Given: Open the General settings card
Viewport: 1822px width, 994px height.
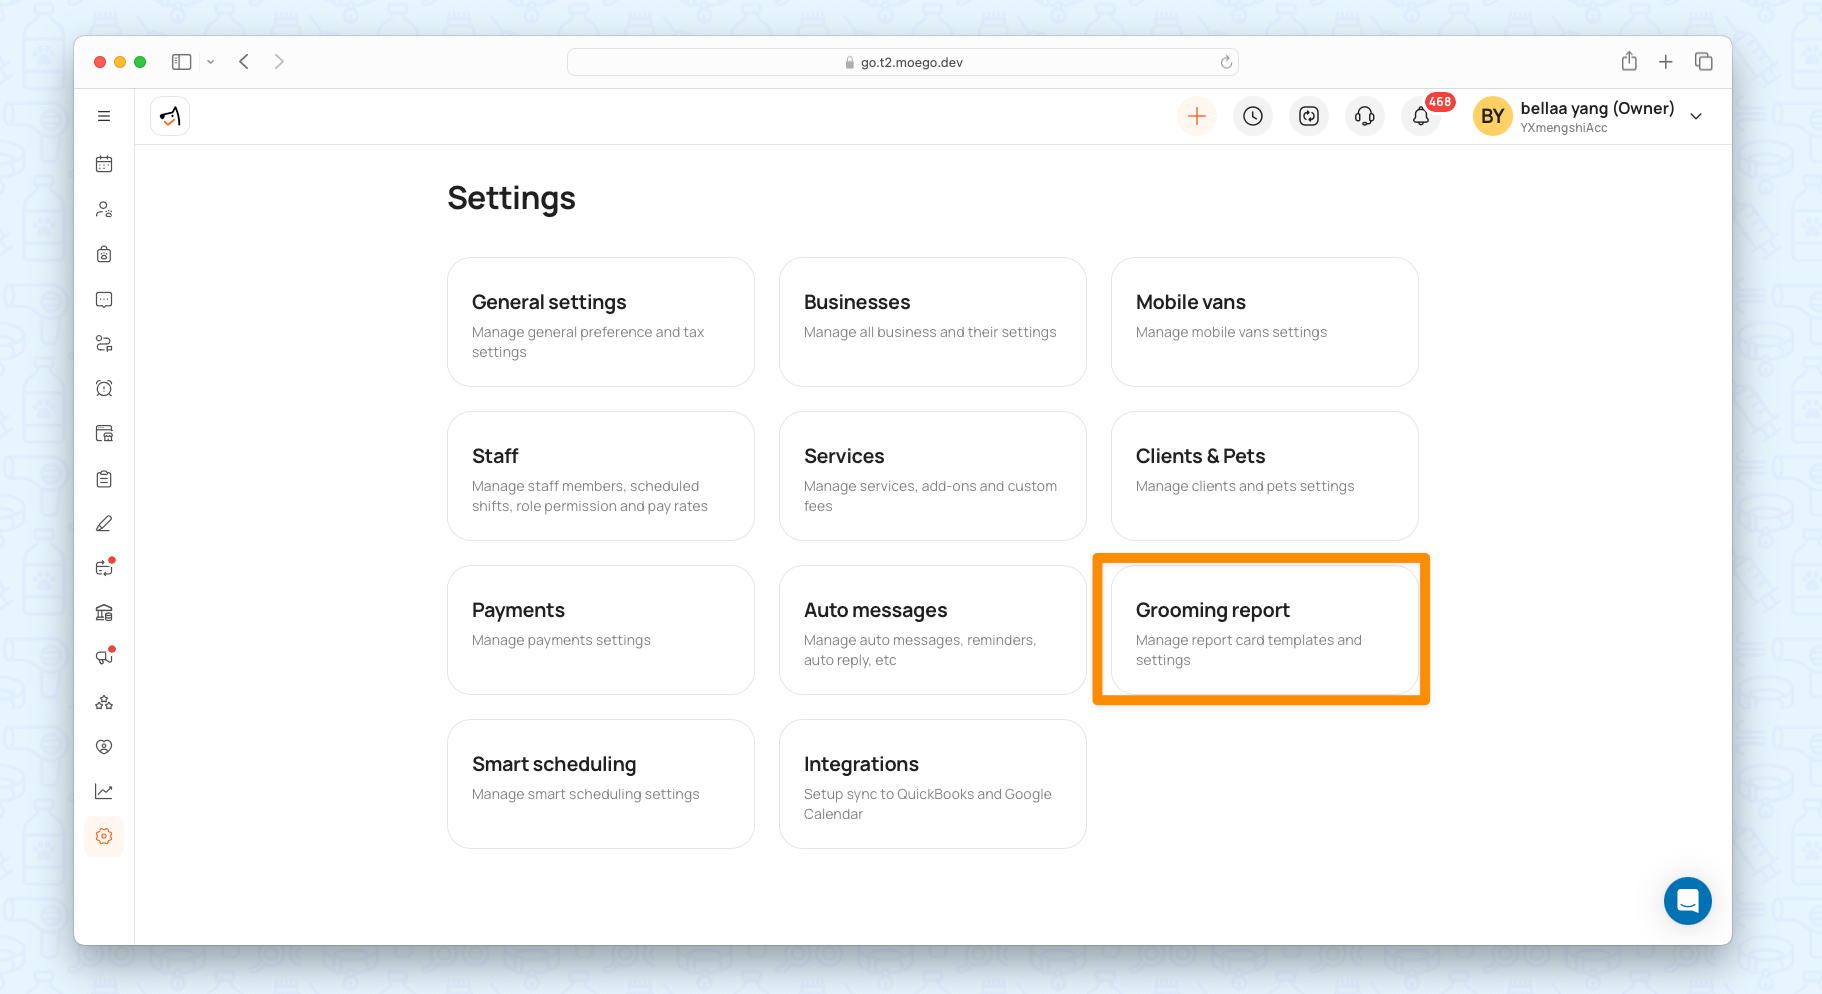Looking at the screenshot, I should (x=600, y=322).
